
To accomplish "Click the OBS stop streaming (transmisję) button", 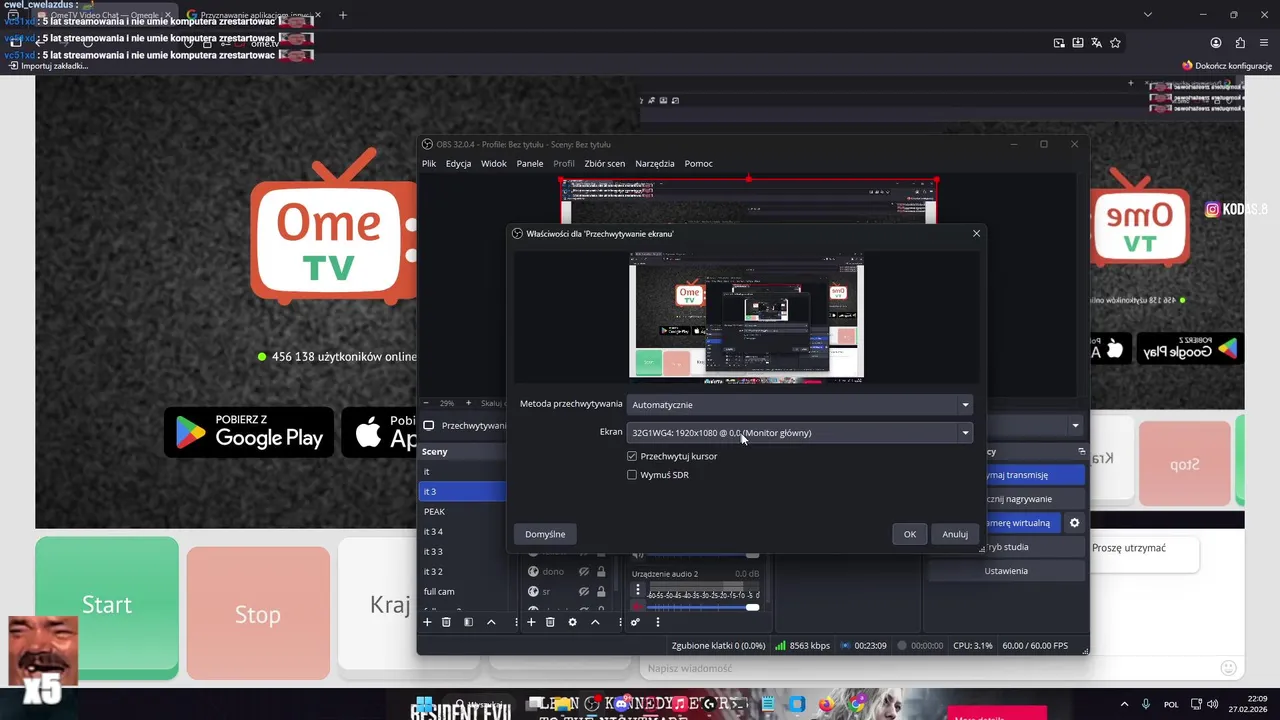I will coord(1036,475).
